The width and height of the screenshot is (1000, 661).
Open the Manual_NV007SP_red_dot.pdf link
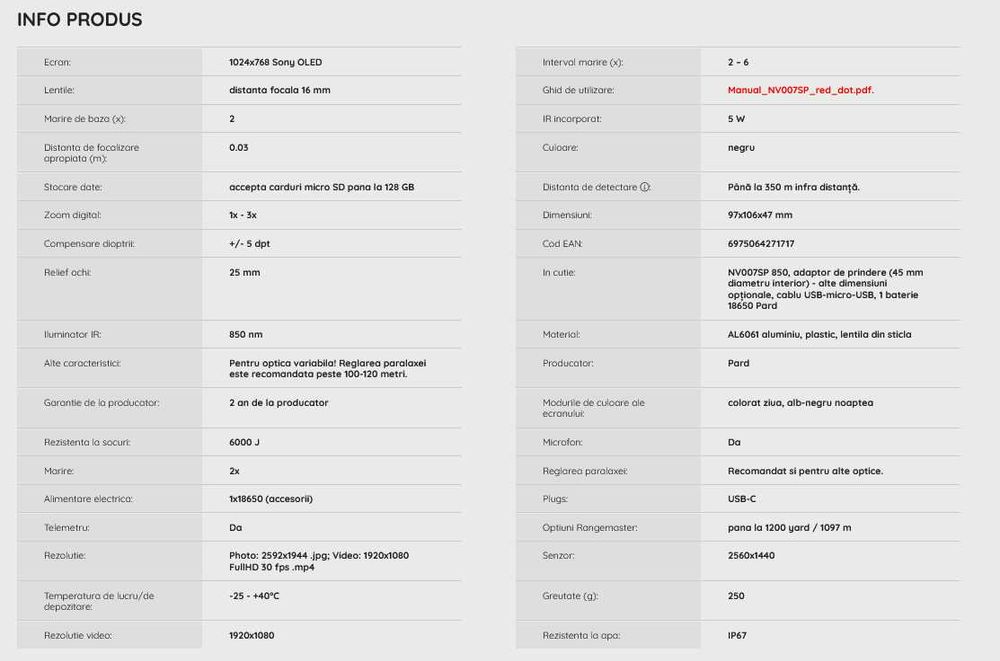801,90
